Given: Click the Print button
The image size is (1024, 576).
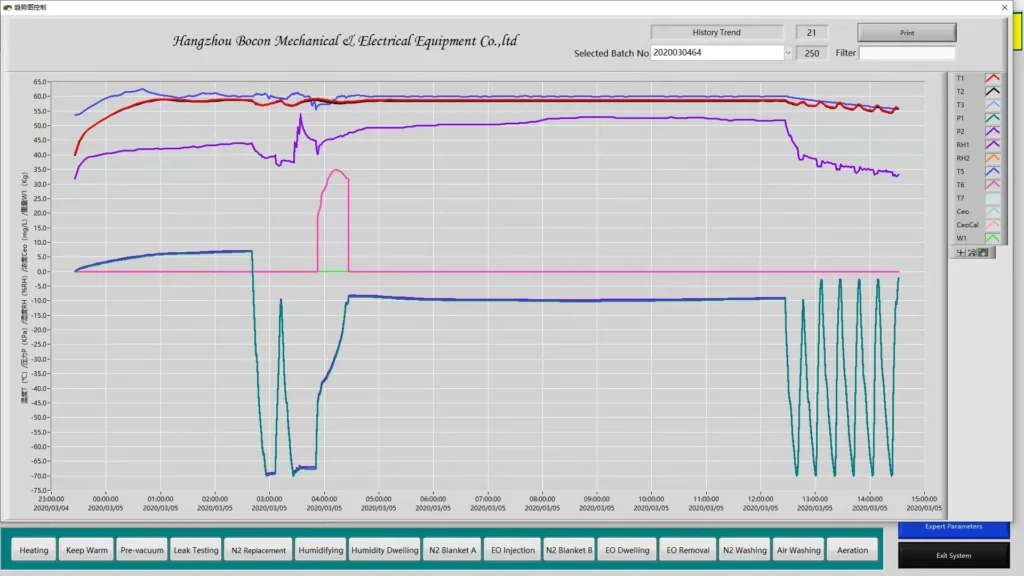Looking at the screenshot, I should (906, 33).
